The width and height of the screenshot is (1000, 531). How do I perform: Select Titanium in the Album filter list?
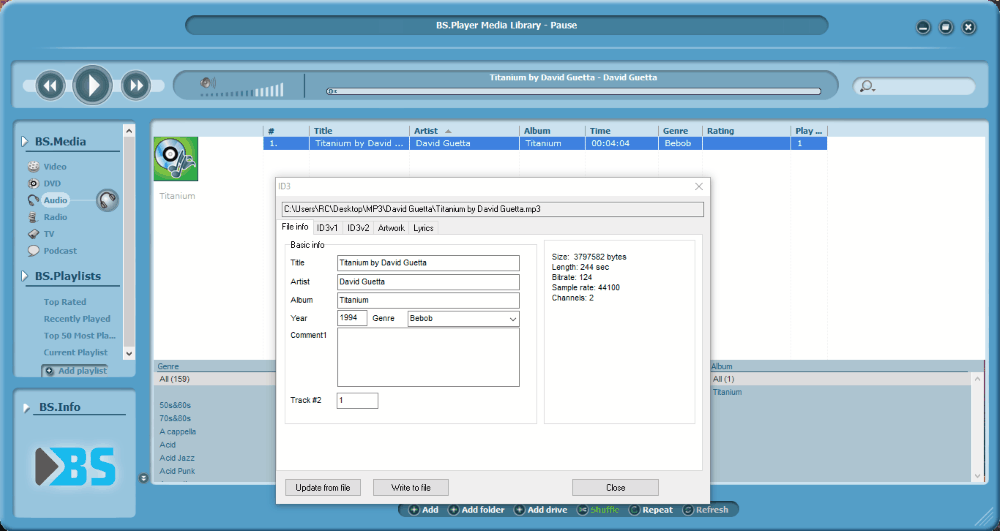[x=727, y=392]
